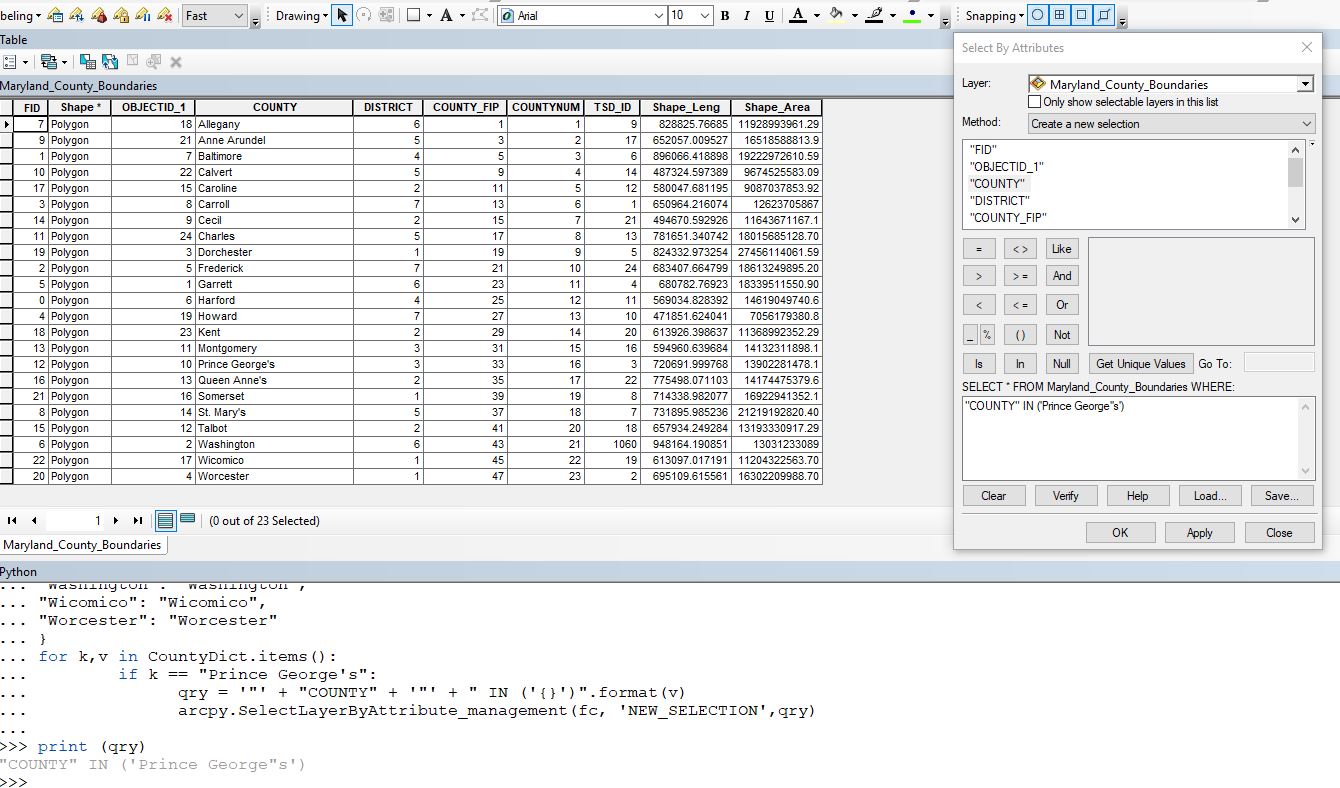Click the Zoom to Selected Elements icon
Screen dimensions: 1340x788
click(387, 16)
